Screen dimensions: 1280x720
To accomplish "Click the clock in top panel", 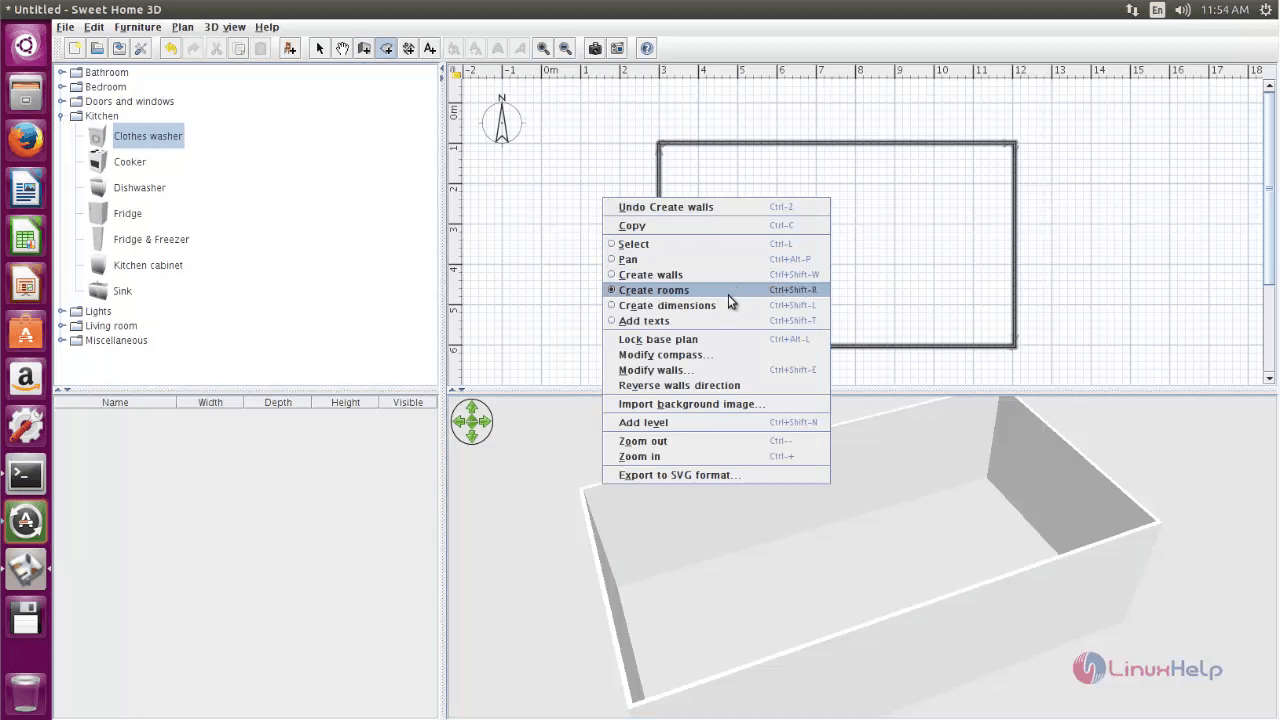I will click(1225, 10).
